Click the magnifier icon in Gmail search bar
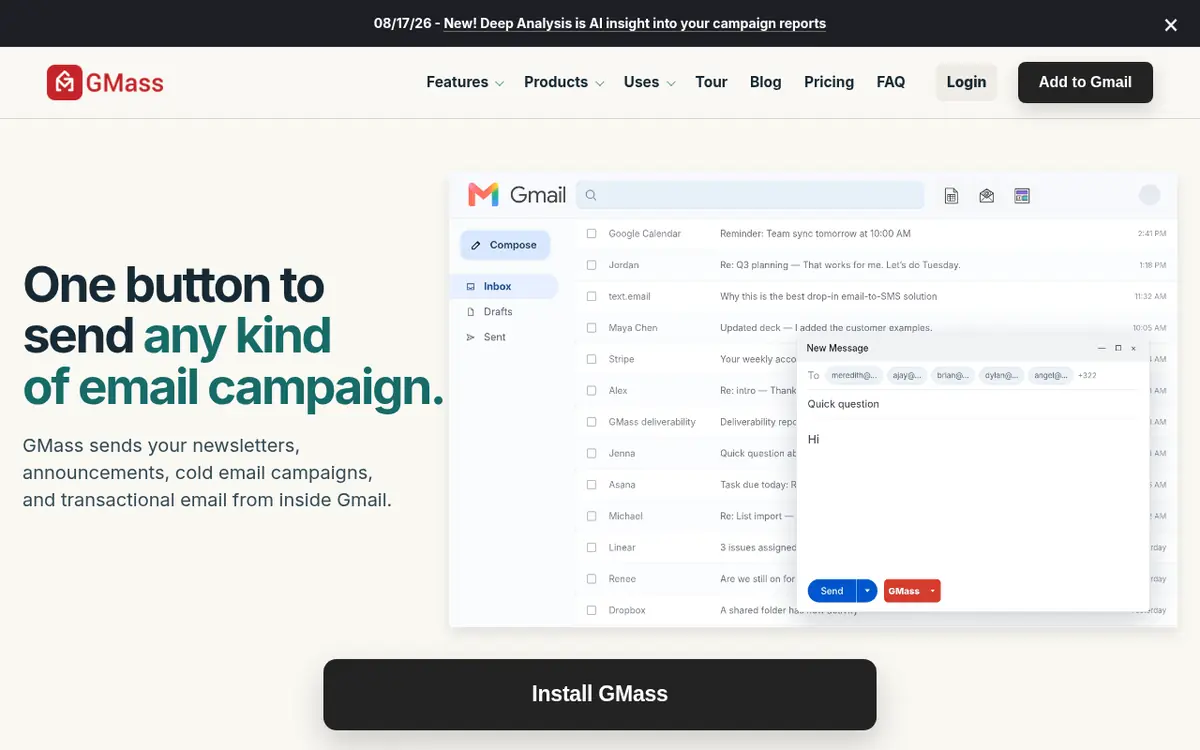Image resolution: width=1200 pixels, height=750 pixels. (x=591, y=196)
